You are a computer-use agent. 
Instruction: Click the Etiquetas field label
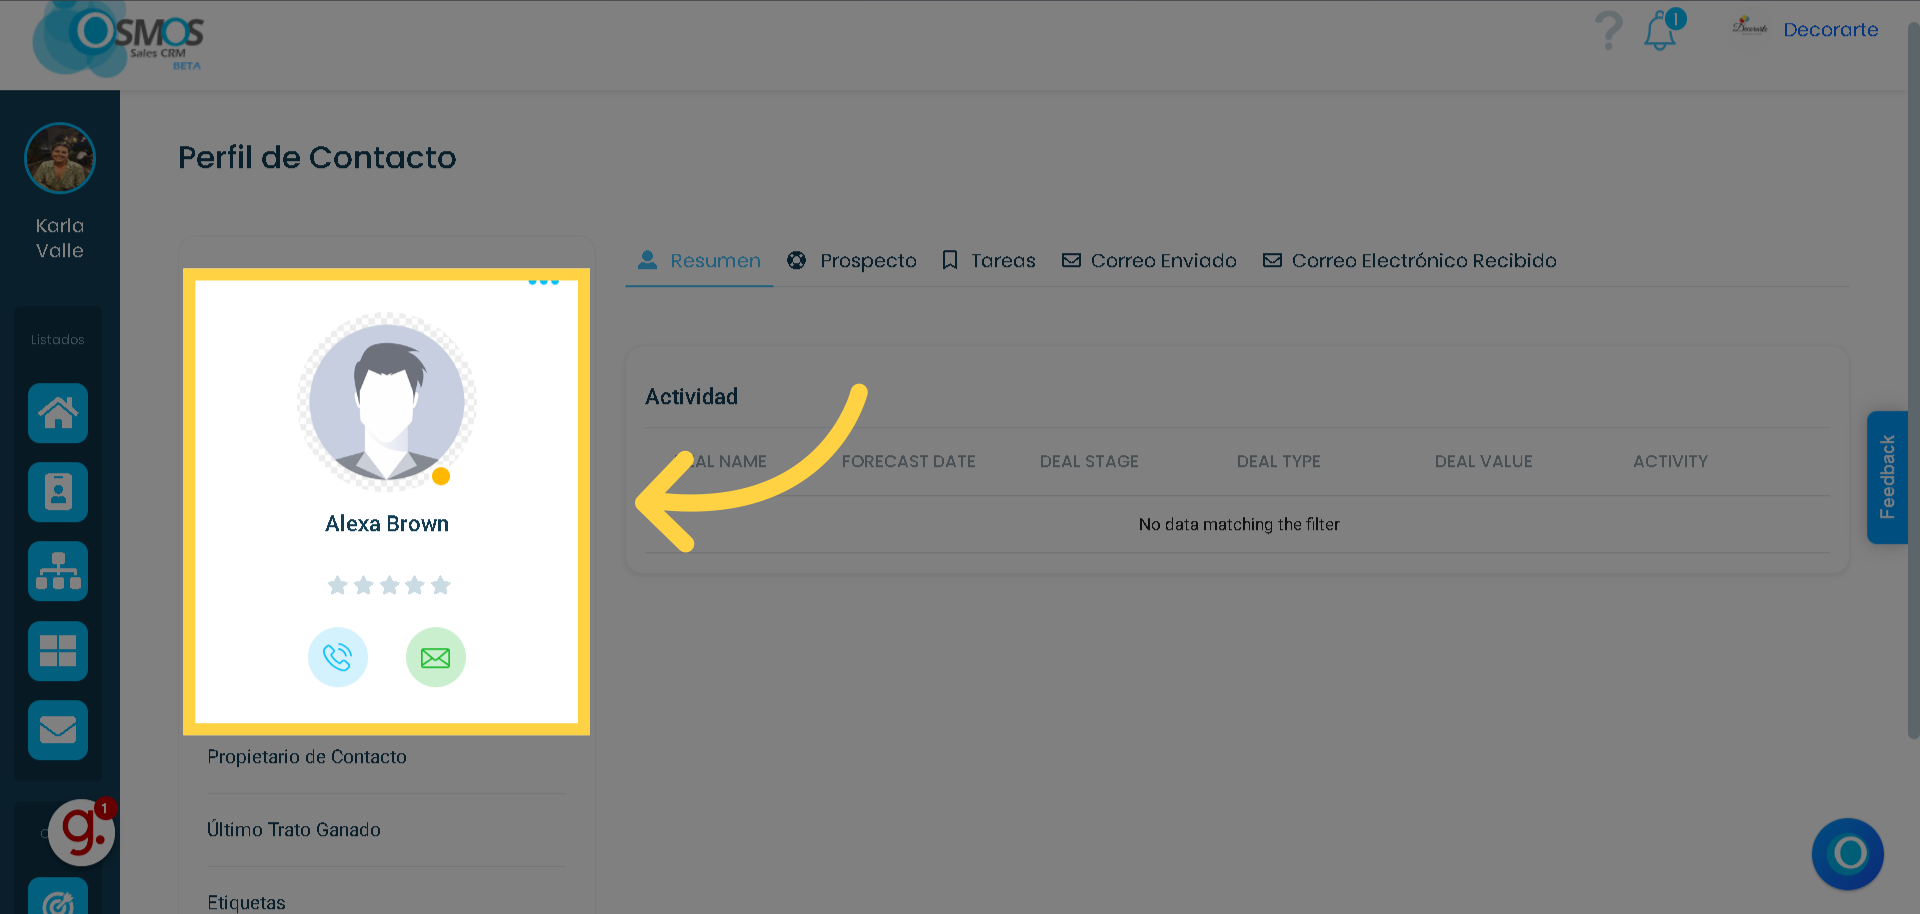[x=246, y=903]
